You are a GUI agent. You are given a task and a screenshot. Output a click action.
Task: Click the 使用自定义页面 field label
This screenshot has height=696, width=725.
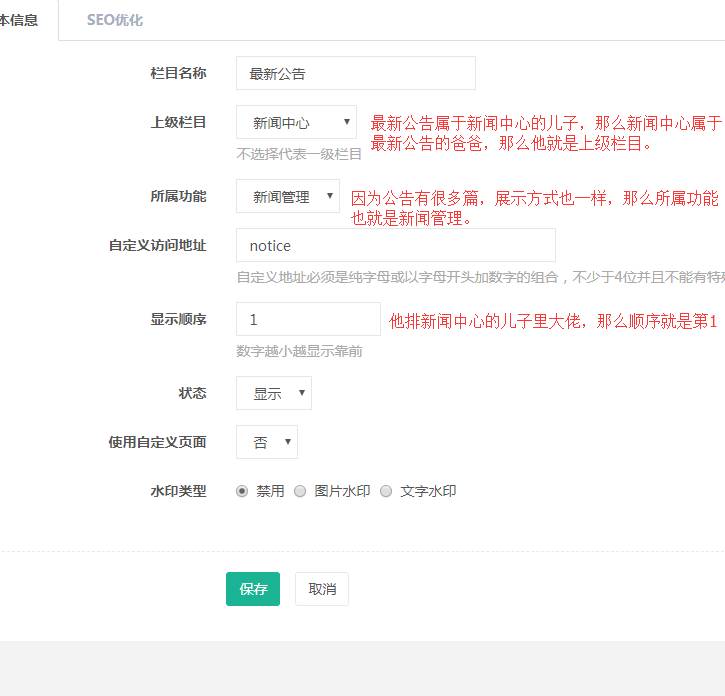(x=157, y=441)
